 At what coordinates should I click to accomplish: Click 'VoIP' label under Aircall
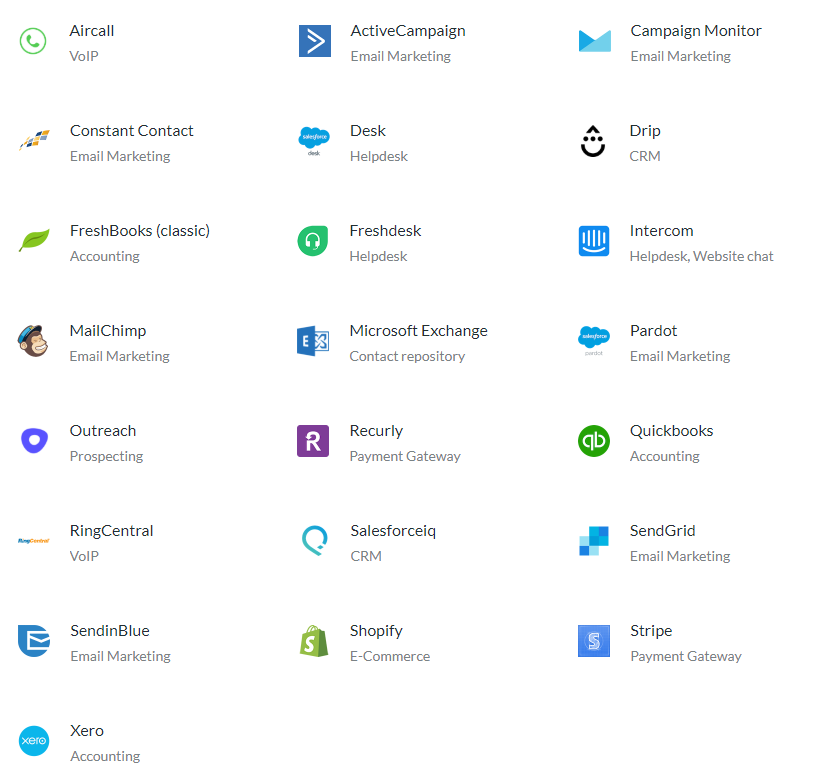pos(84,56)
